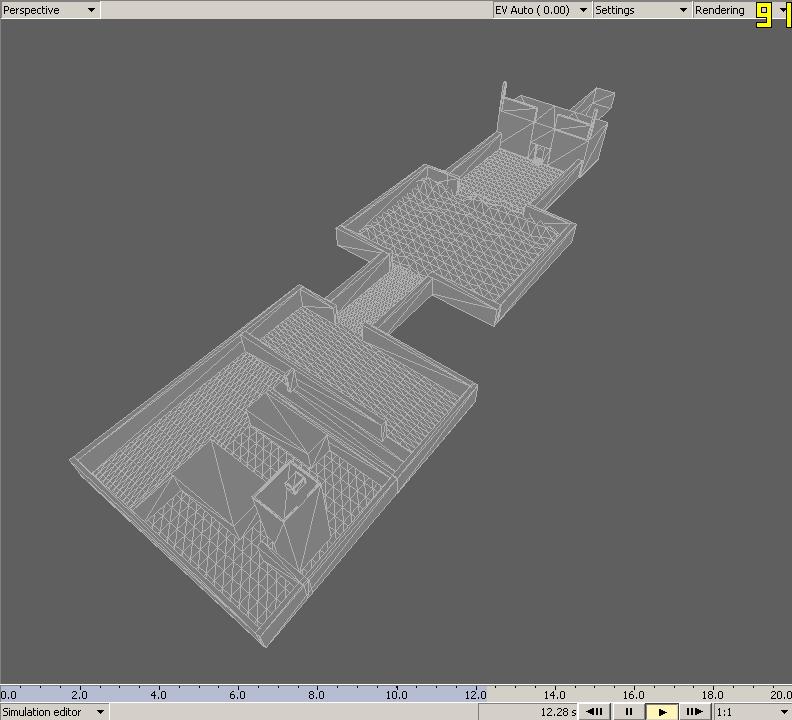Click the 12.28 s time field

point(528,712)
